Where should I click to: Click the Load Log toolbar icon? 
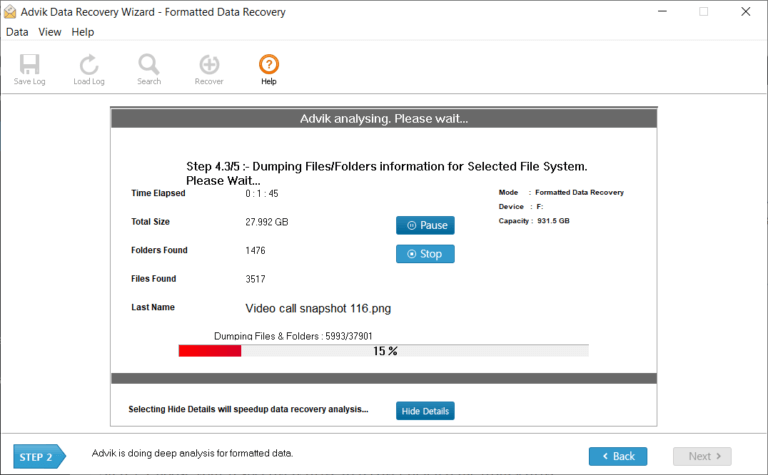tap(89, 68)
